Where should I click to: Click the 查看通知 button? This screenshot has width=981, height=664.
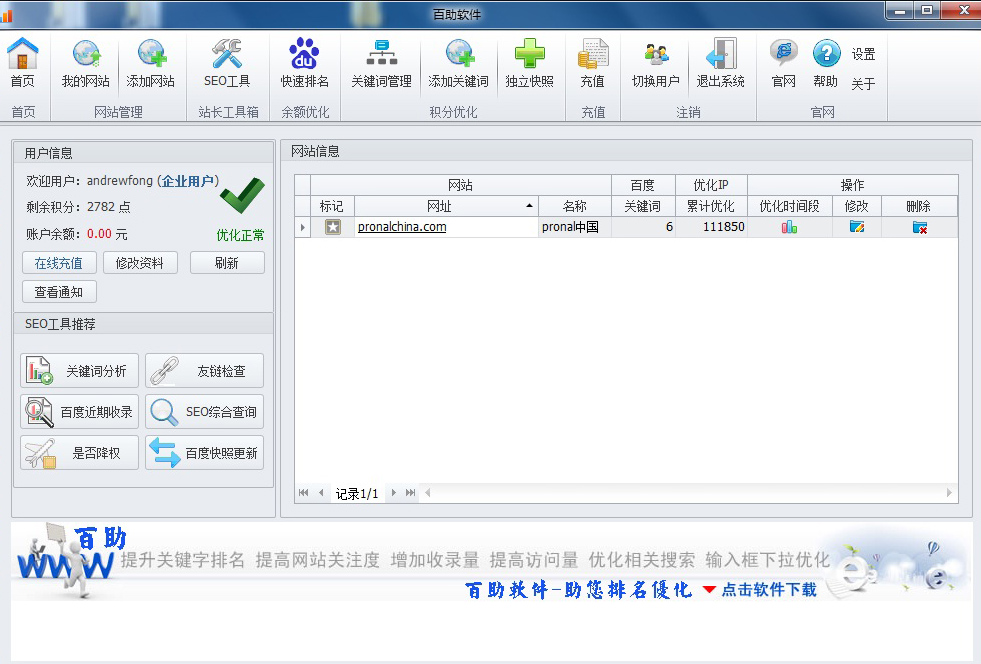click(59, 292)
